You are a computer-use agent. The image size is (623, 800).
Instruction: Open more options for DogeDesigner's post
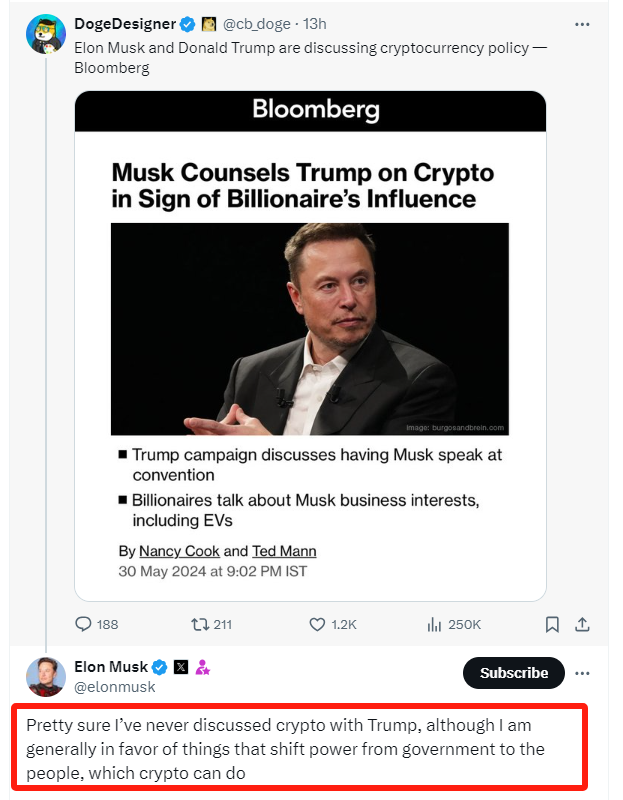pos(583,23)
